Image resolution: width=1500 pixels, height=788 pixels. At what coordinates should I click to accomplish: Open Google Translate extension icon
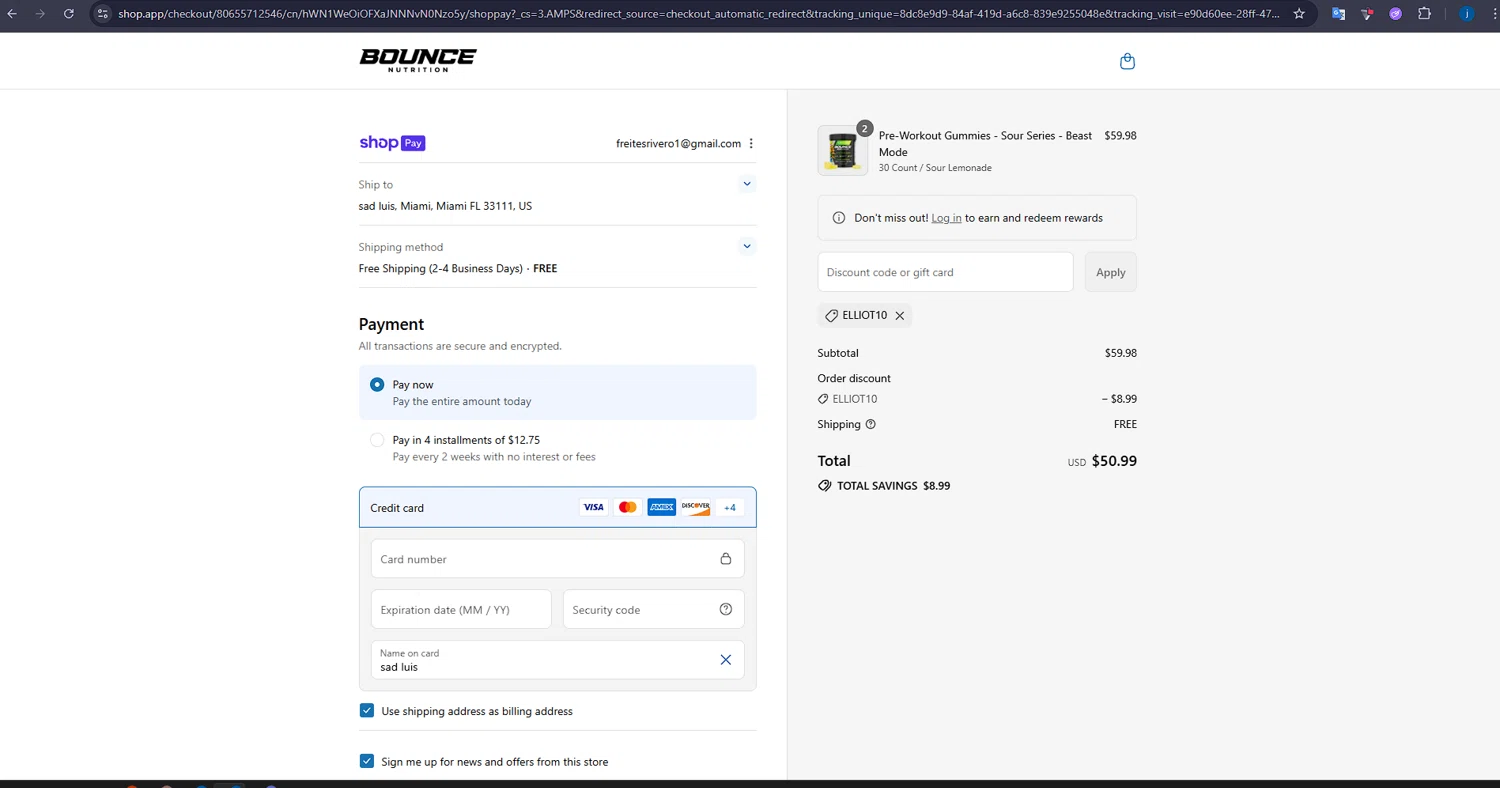point(1338,14)
